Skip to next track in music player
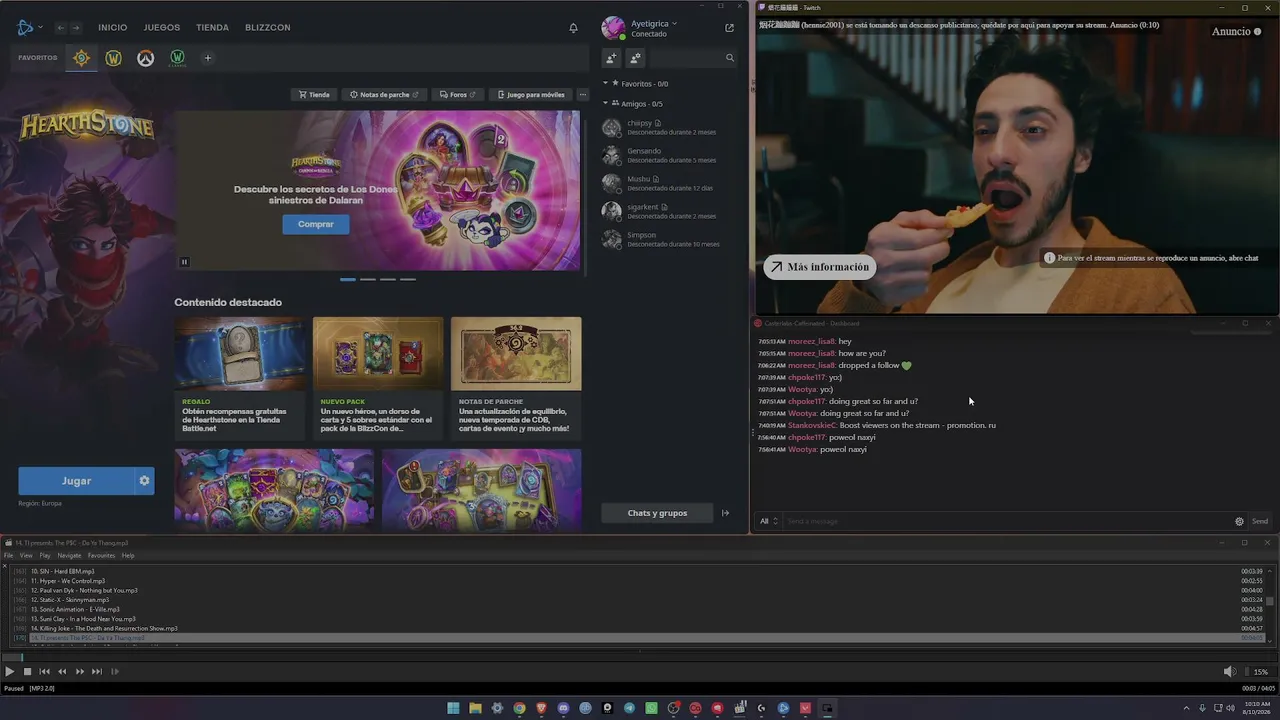This screenshot has width=1280, height=720. coord(97,672)
